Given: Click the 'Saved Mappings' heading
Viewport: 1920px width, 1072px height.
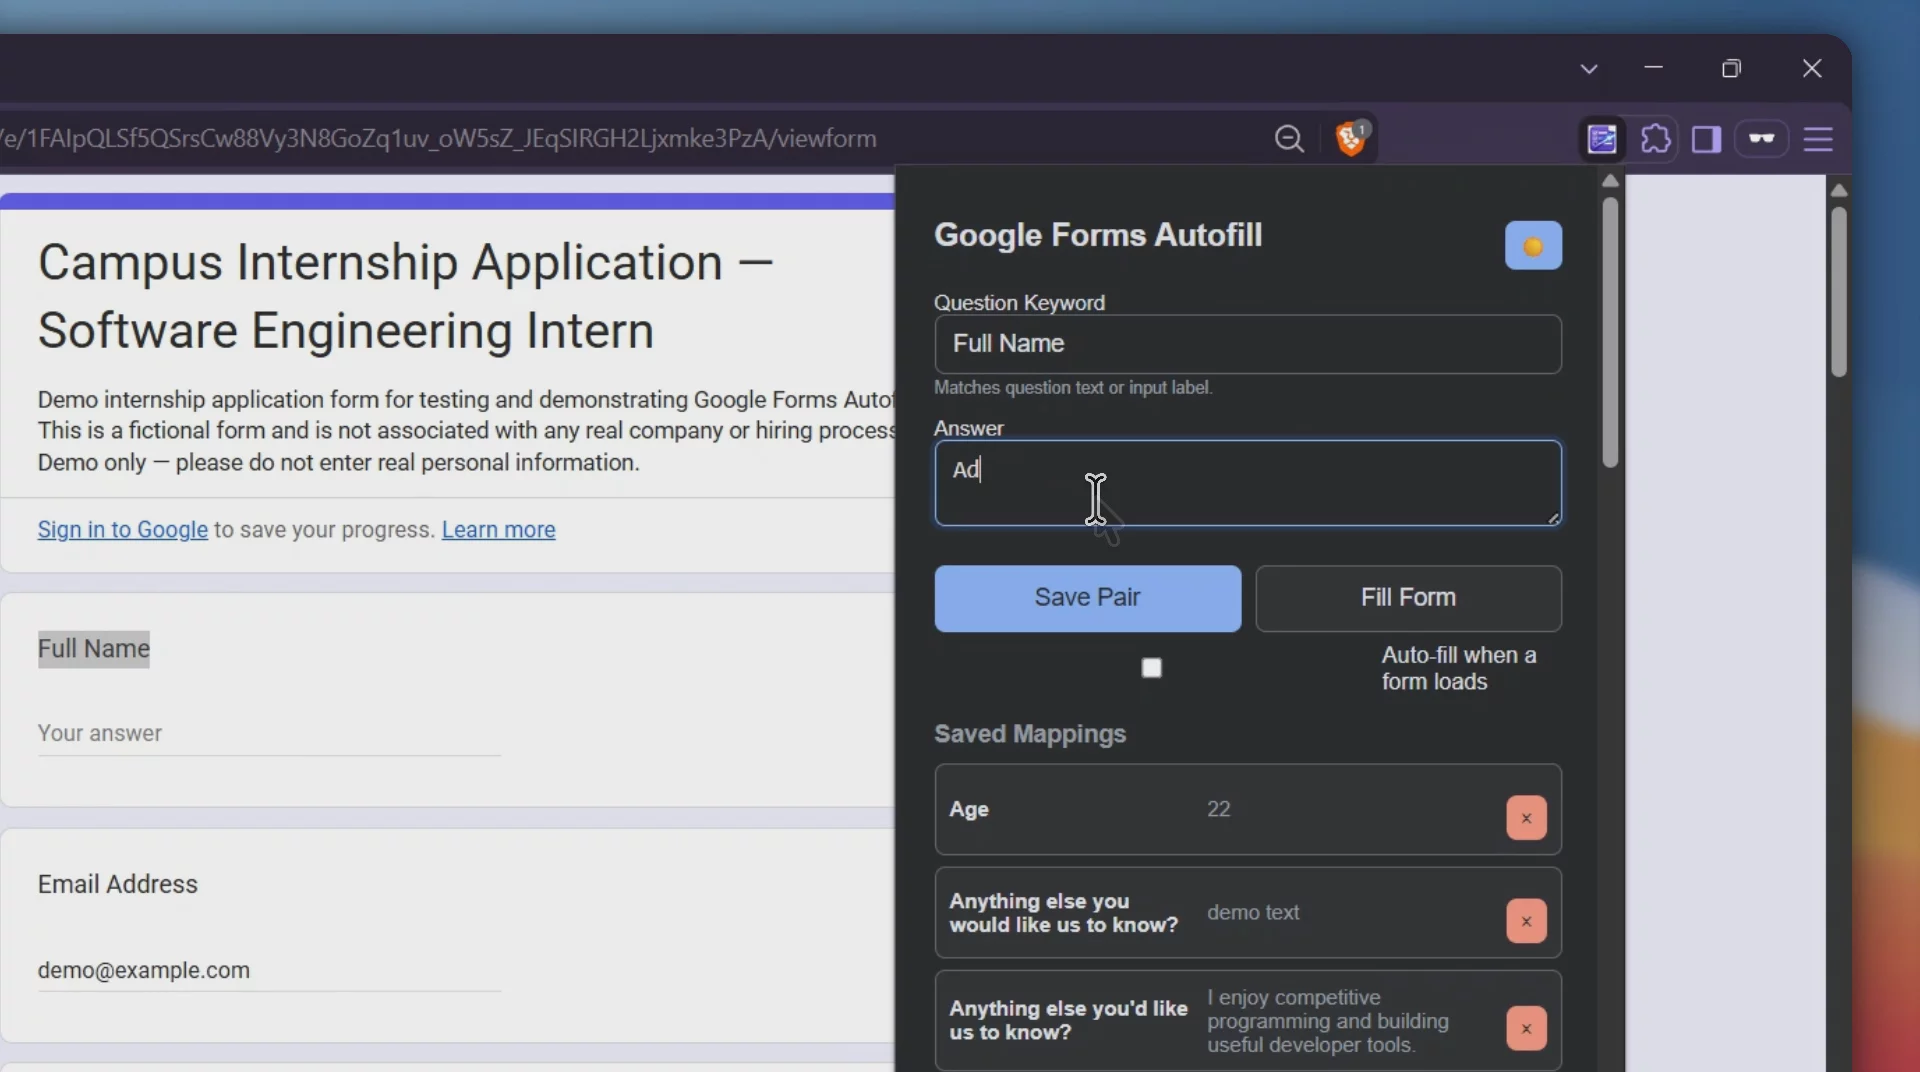Looking at the screenshot, I should tap(1030, 734).
